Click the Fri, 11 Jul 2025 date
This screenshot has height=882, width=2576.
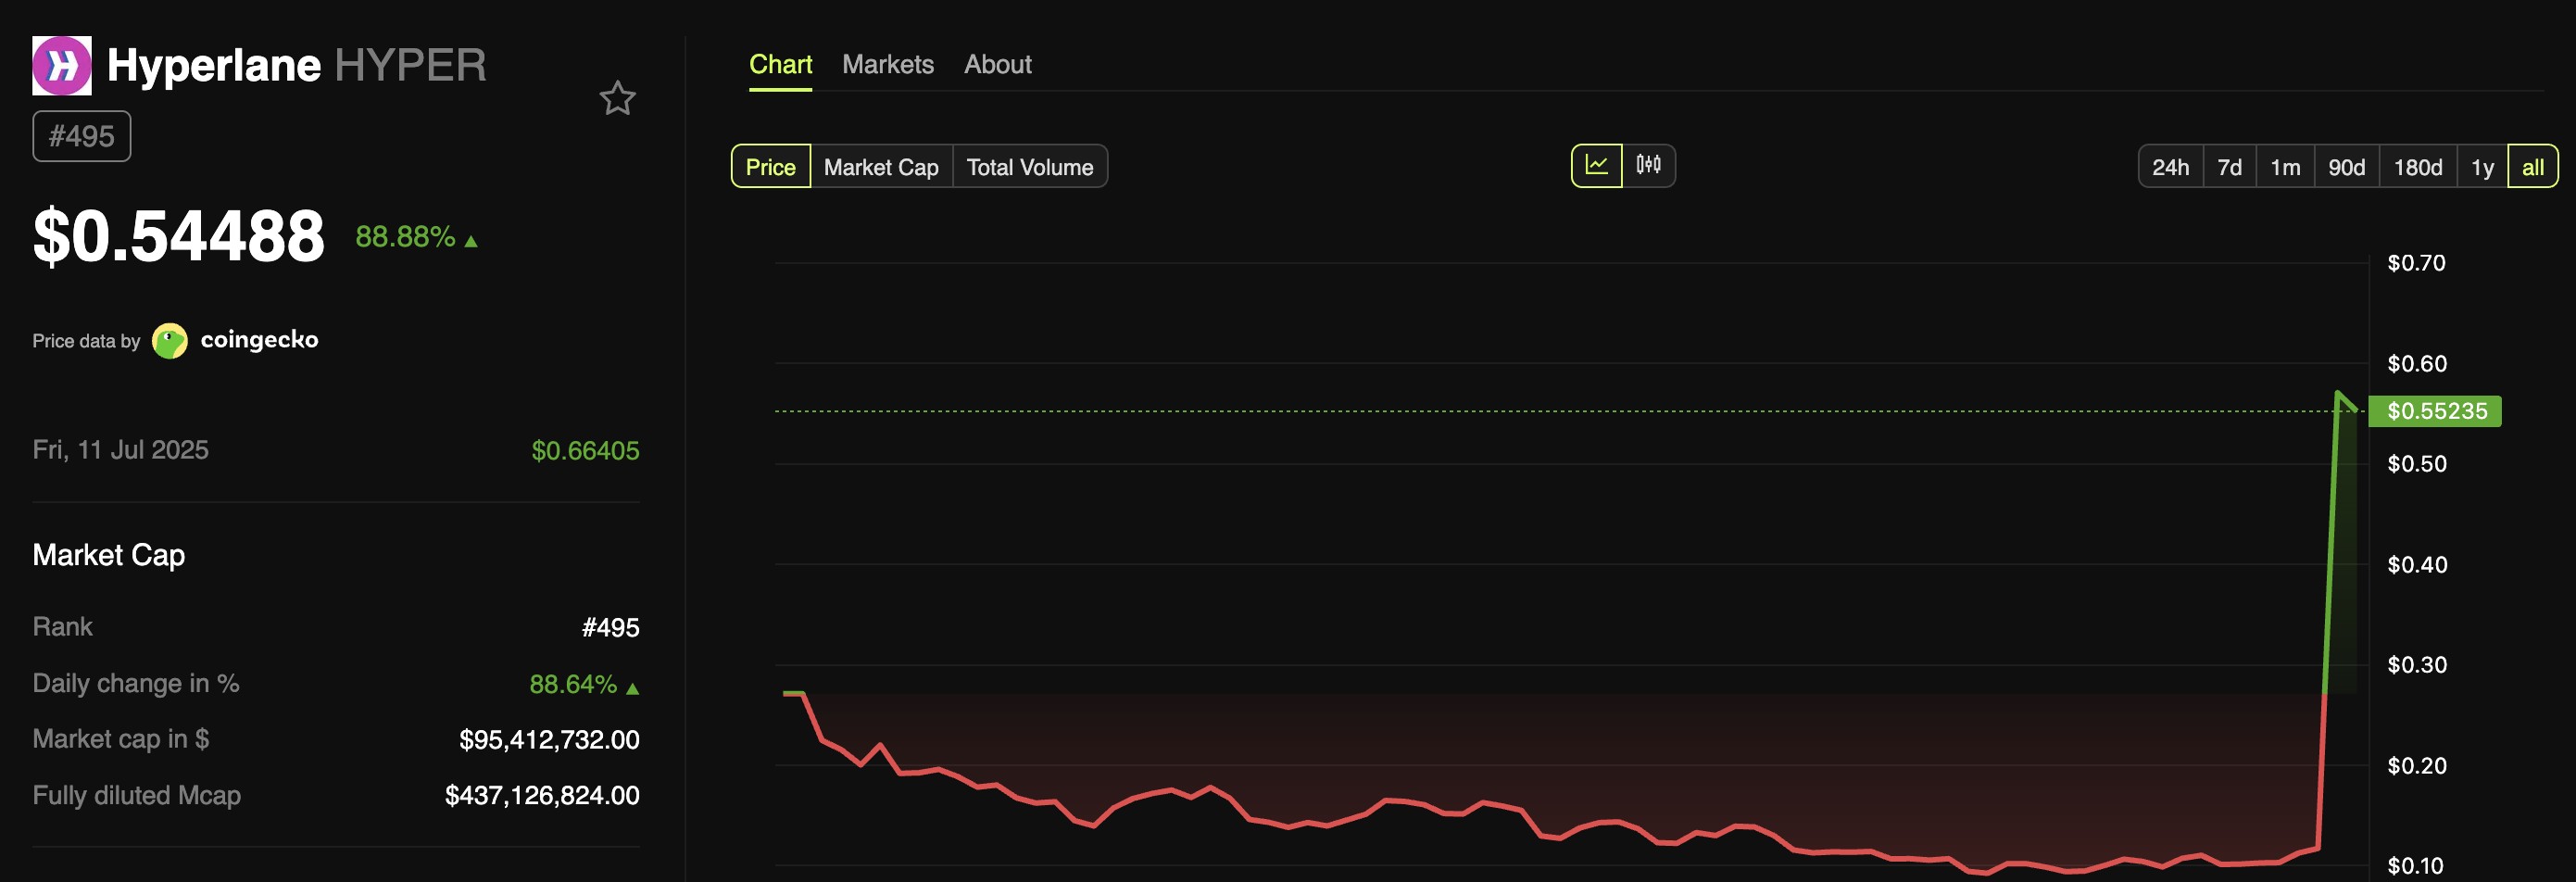point(120,450)
